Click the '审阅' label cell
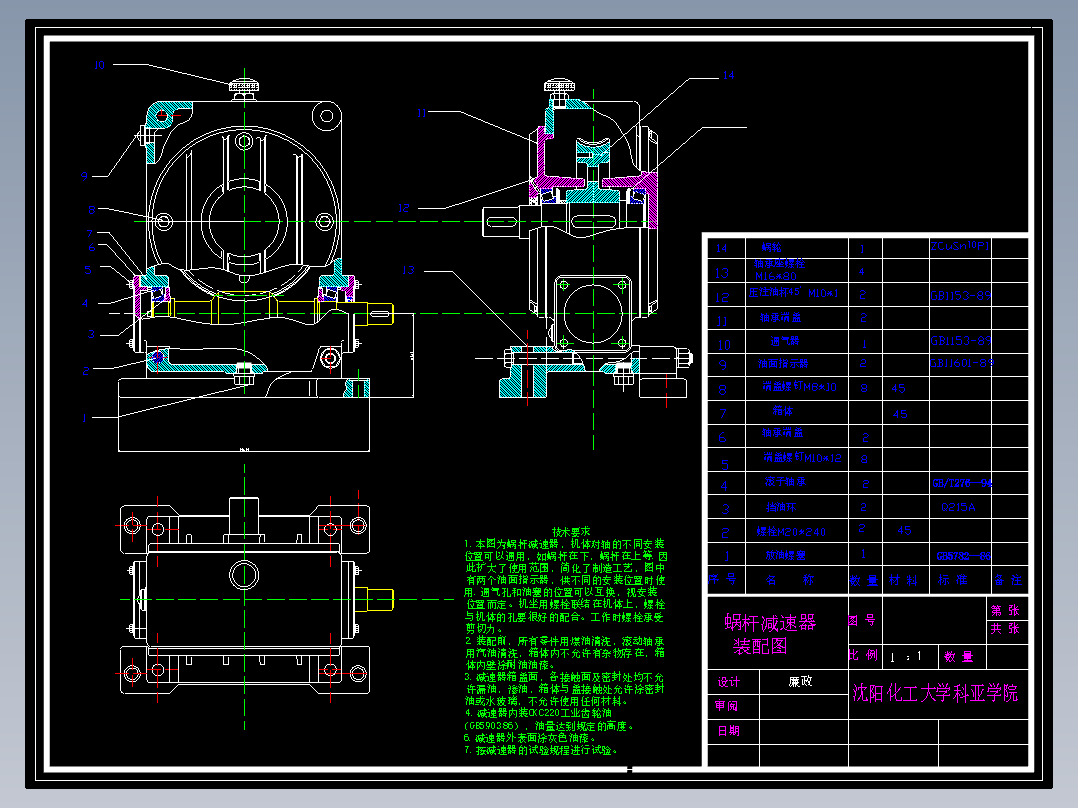1078x808 pixels. tap(726, 706)
